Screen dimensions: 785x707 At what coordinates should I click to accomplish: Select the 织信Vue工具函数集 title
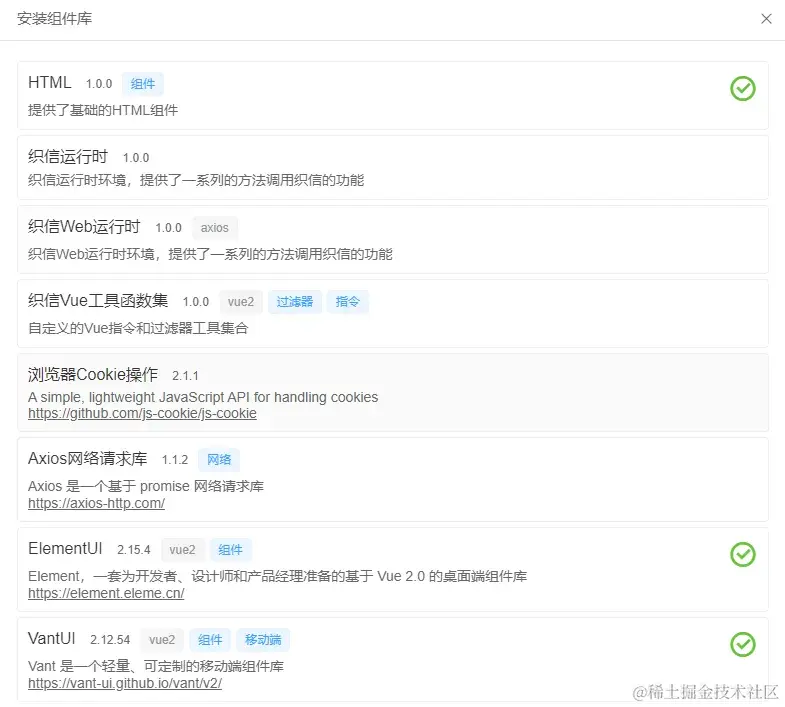coord(98,301)
